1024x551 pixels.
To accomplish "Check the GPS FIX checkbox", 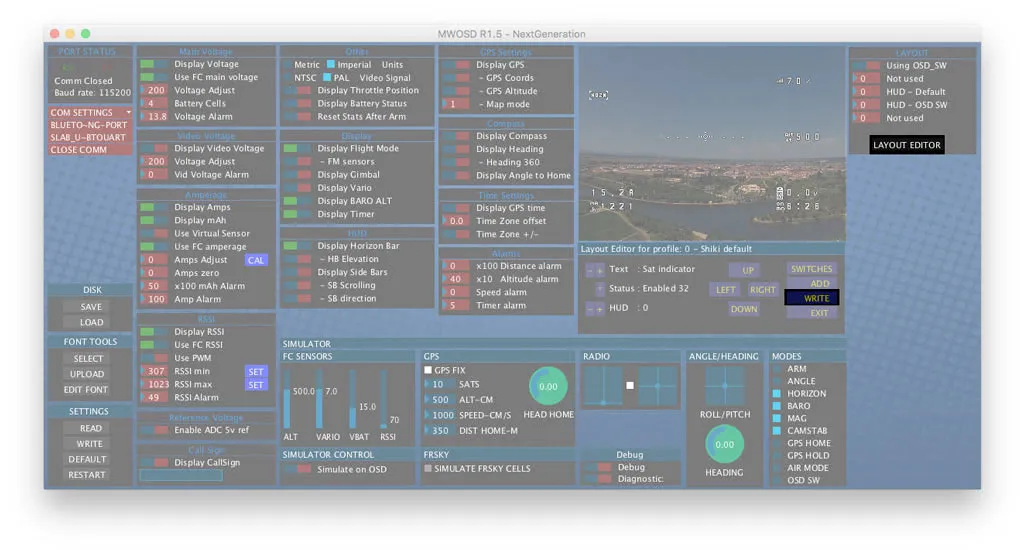I will [x=428, y=370].
